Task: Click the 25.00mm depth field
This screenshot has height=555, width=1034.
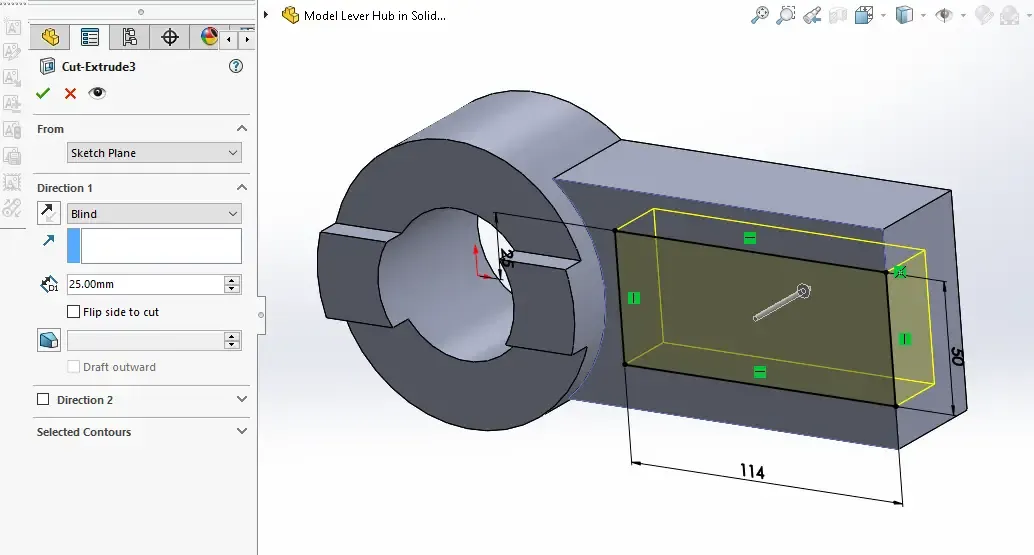Action: 145,284
